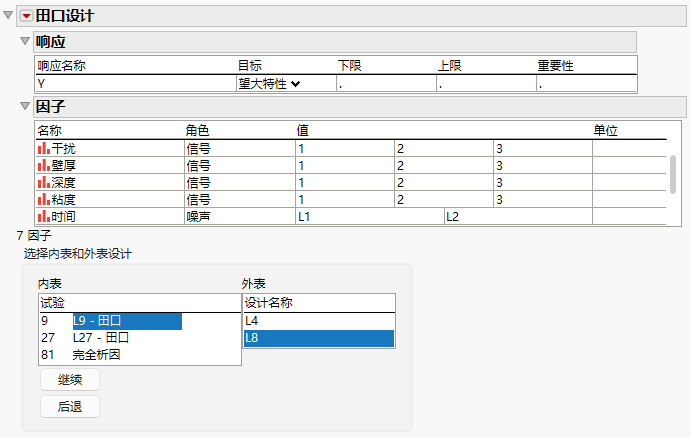Click value 2 in the 粘度 row
Viewport: 691px width, 438px height.
pos(444,200)
